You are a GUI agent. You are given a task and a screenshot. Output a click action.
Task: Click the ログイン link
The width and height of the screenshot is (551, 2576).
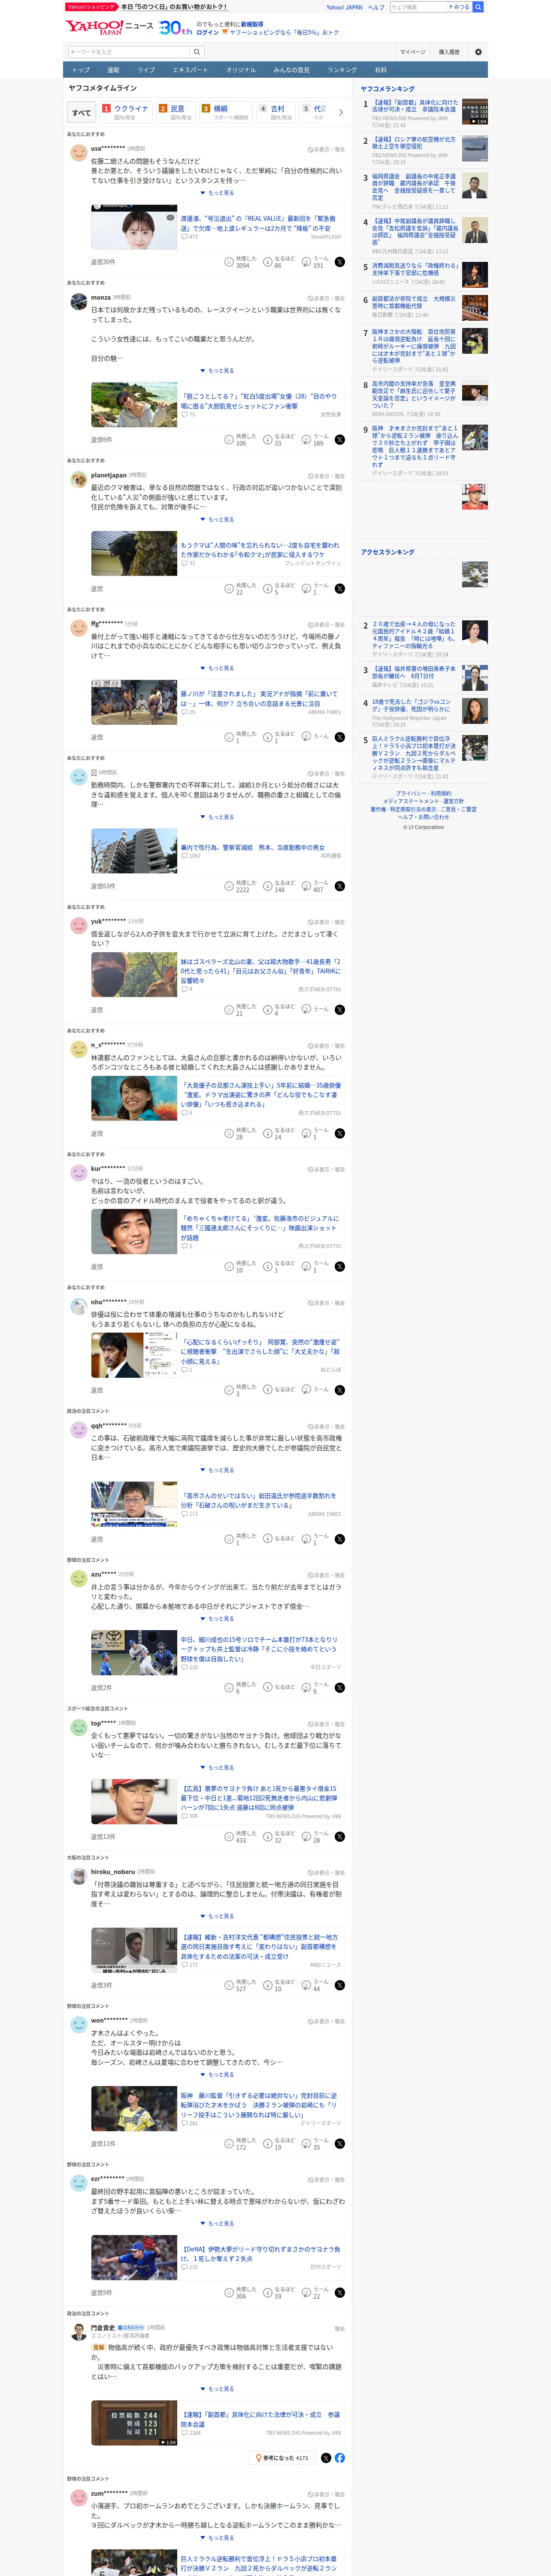tap(207, 32)
